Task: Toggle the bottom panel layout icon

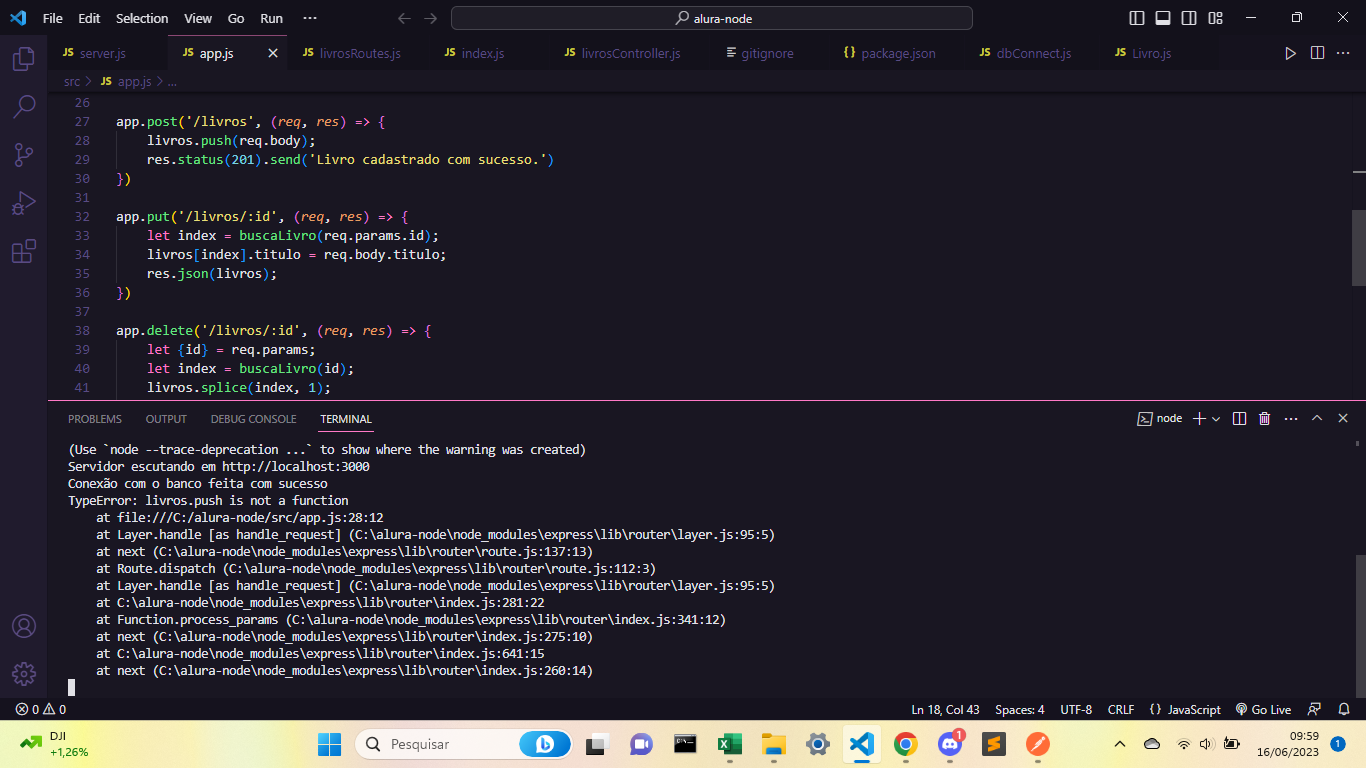Action: pos(1163,18)
